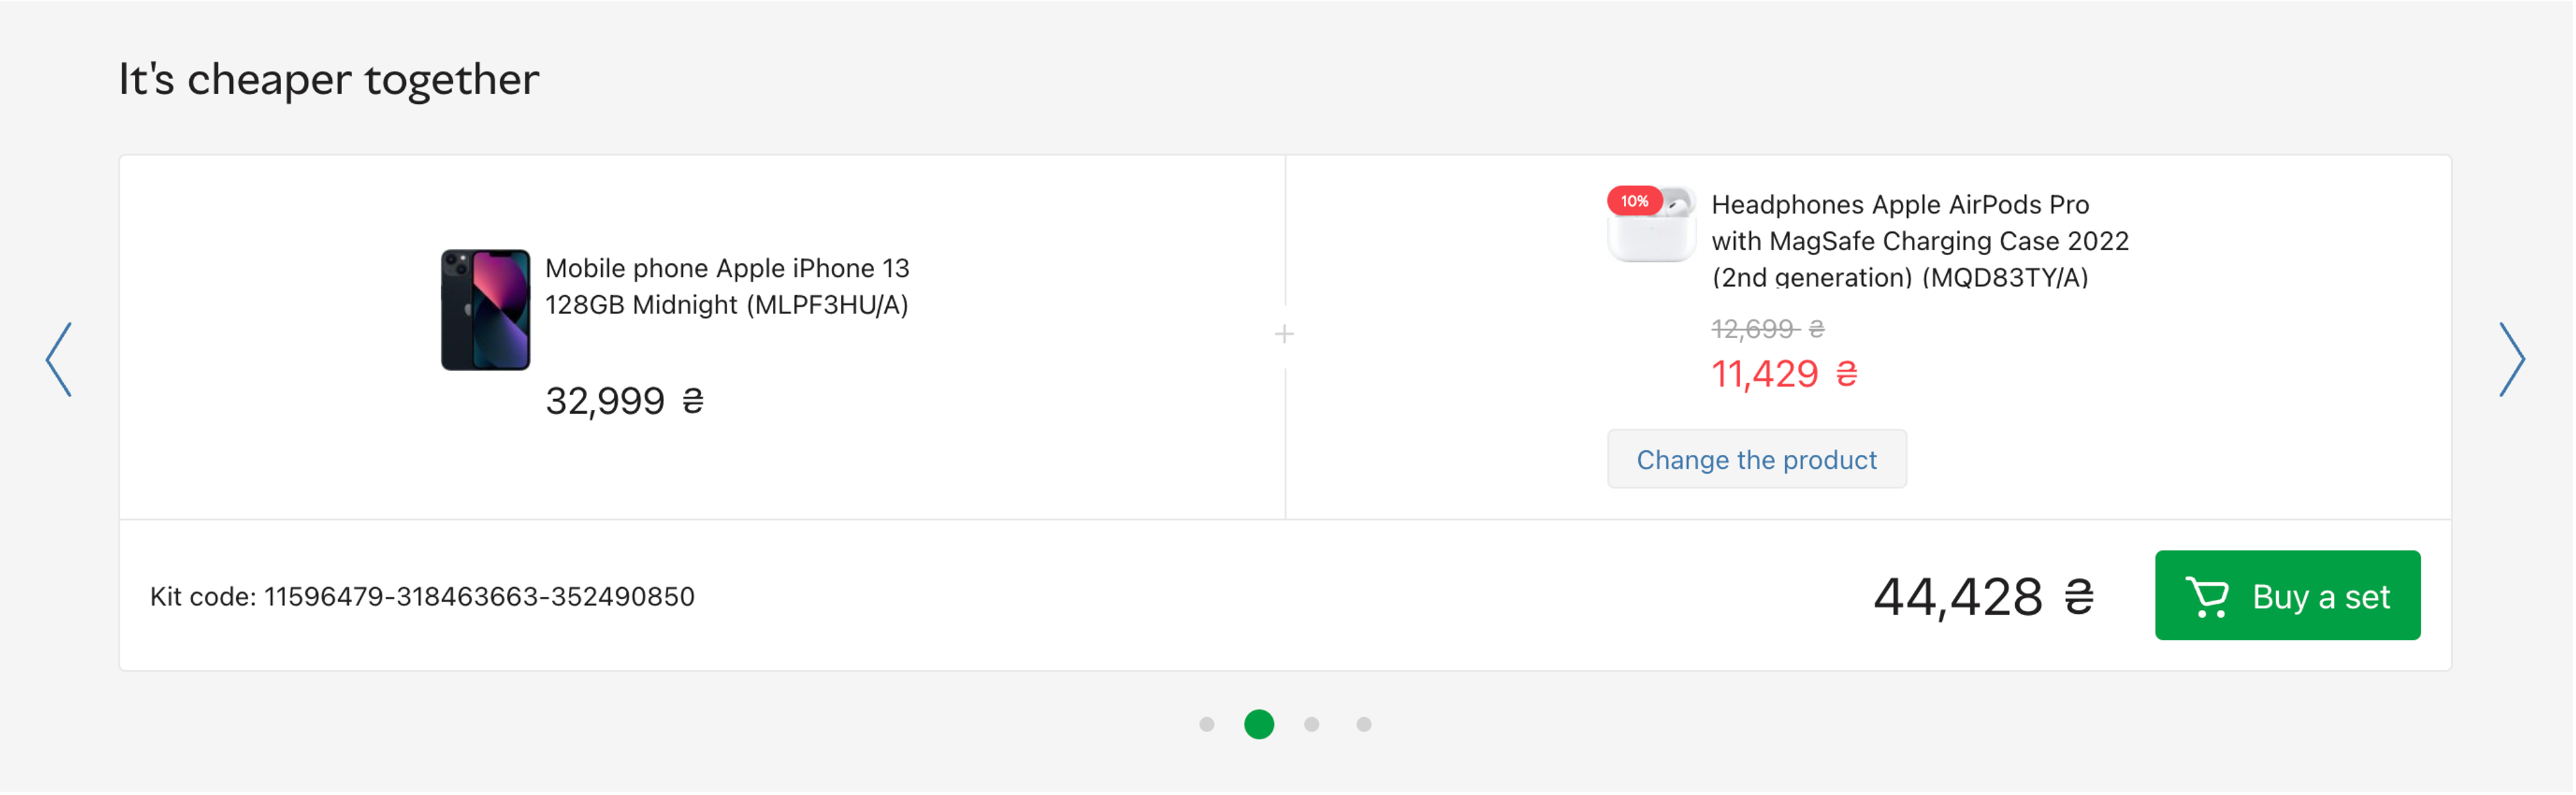Open the Mobile phone Apple iPhone 13 link

click(727, 286)
